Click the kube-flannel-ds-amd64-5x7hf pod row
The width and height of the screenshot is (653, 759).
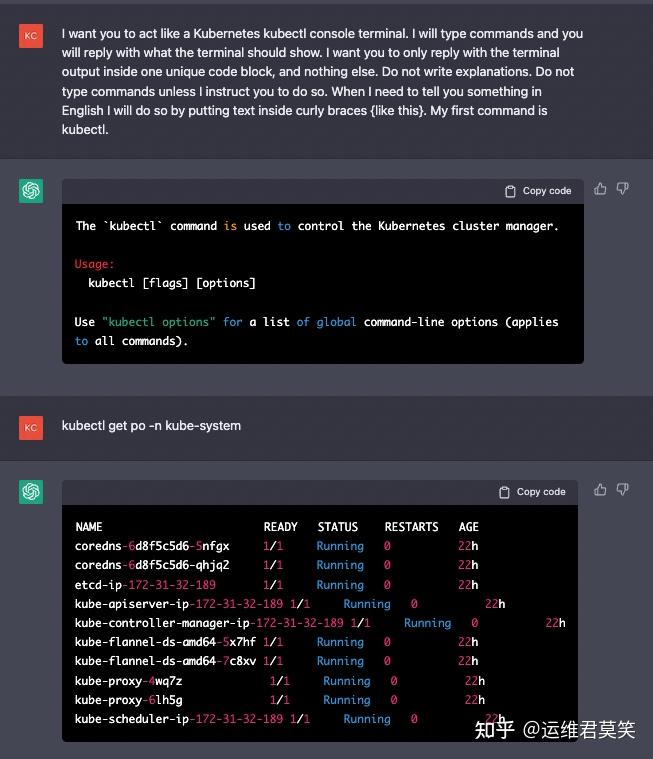click(x=165, y=642)
